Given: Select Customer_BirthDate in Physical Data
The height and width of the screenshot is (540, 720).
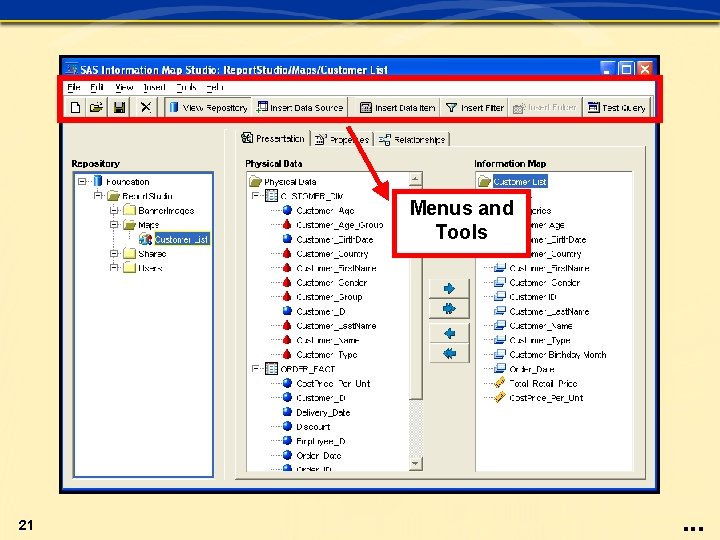Looking at the screenshot, I should coord(334,240).
